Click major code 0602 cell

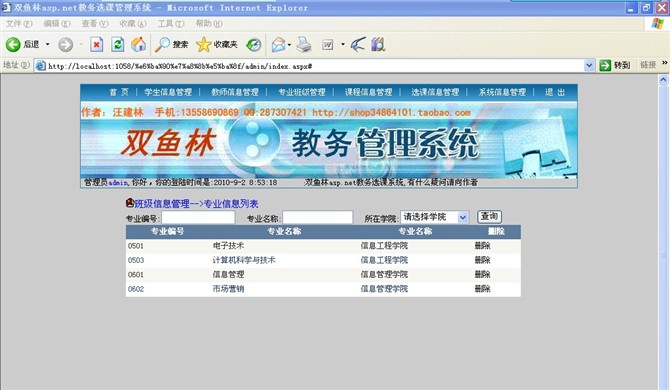tap(136, 289)
